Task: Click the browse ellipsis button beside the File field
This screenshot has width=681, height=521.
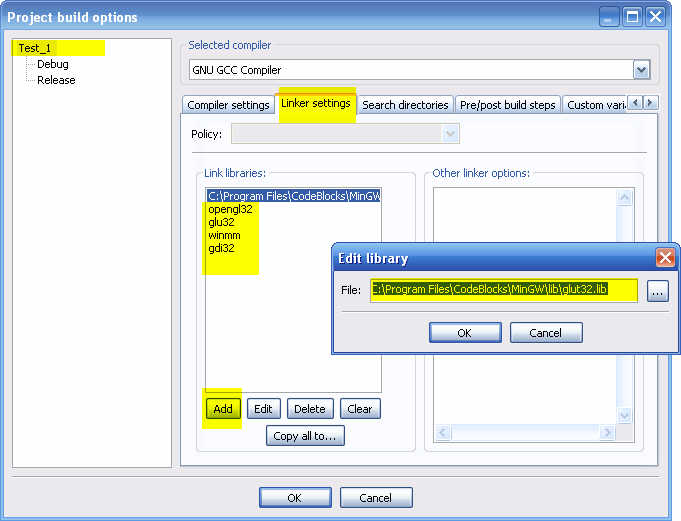Action: click(658, 291)
